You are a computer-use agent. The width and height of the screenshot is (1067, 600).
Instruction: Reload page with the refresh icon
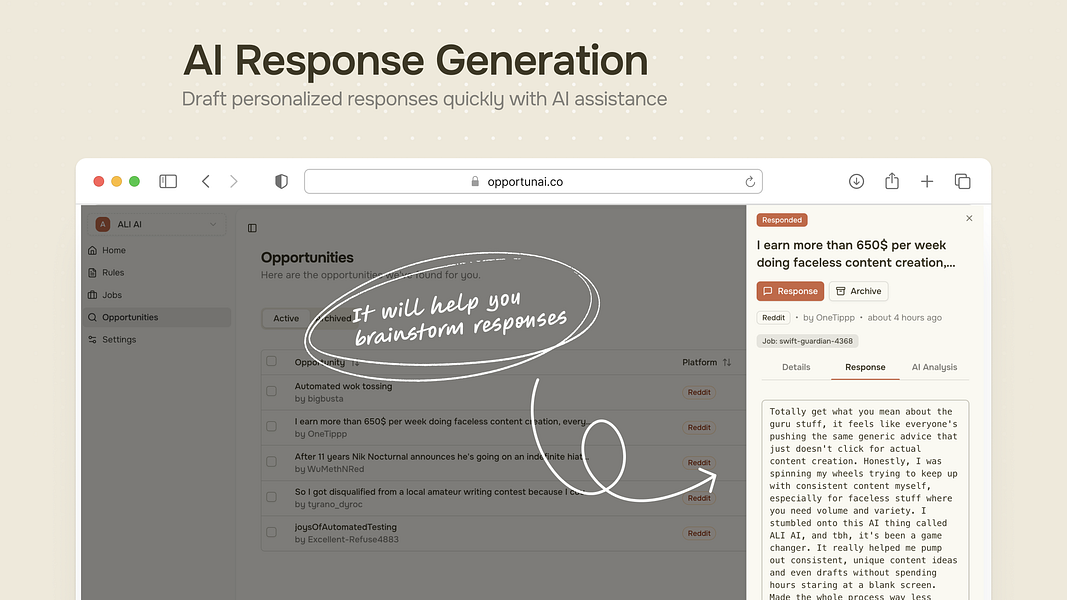[x=750, y=182]
